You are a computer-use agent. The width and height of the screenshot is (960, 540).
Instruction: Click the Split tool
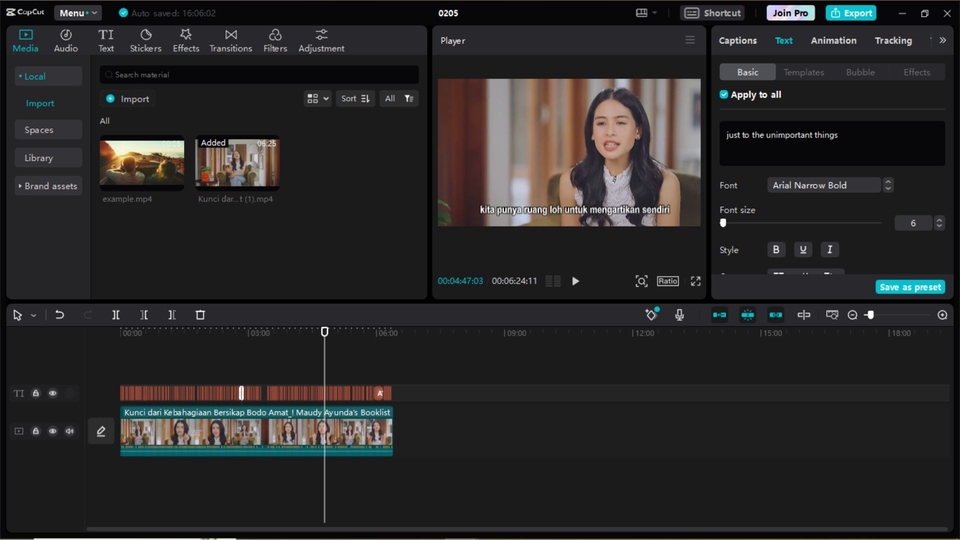(x=116, y=315)
